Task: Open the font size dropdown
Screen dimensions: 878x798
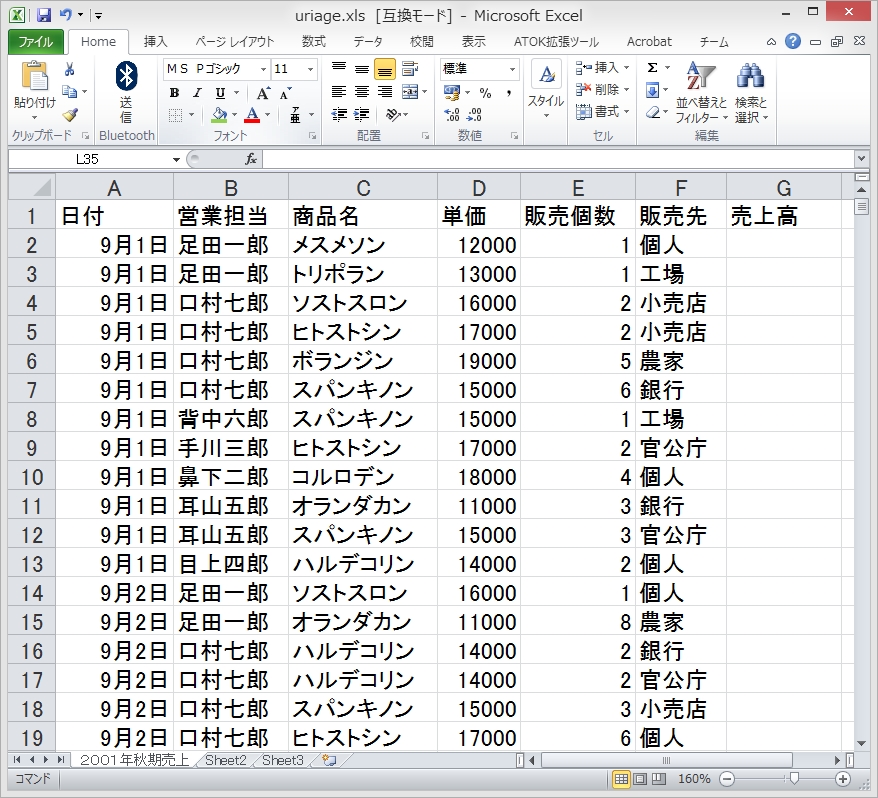Action: pos(310,69)
